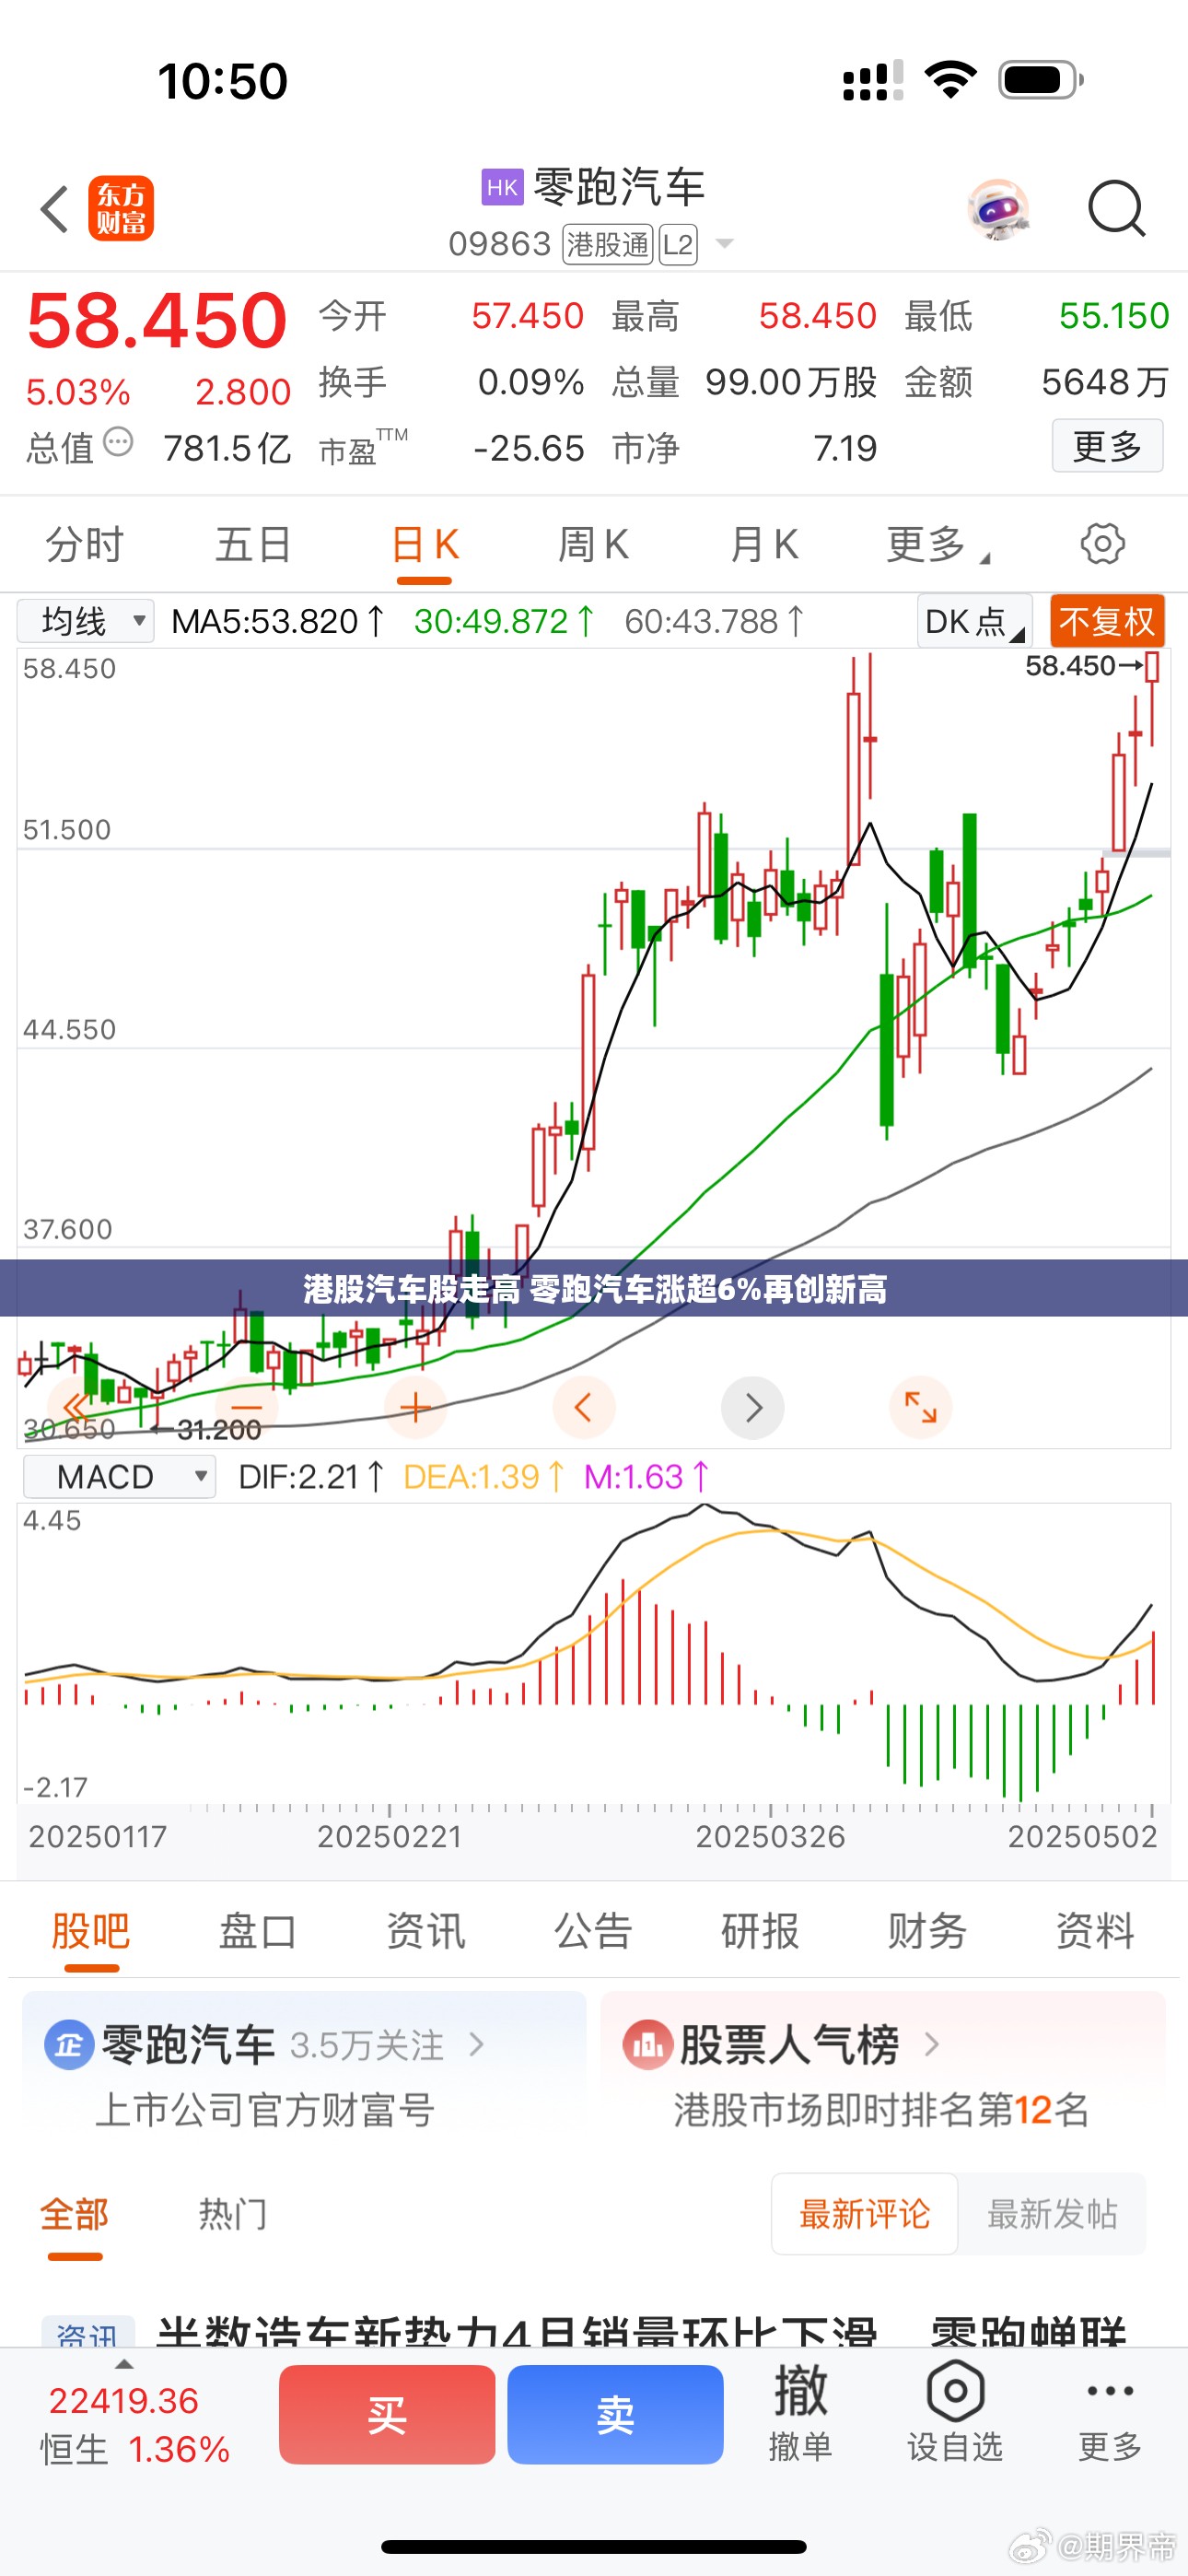Open the robot assistant avatar icon

click(999, 210)
